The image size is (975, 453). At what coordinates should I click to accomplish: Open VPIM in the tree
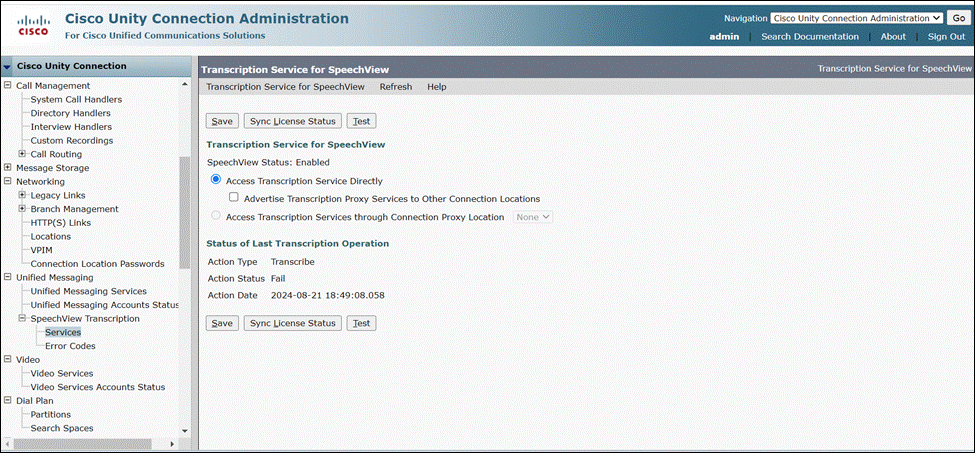[41, 250]
